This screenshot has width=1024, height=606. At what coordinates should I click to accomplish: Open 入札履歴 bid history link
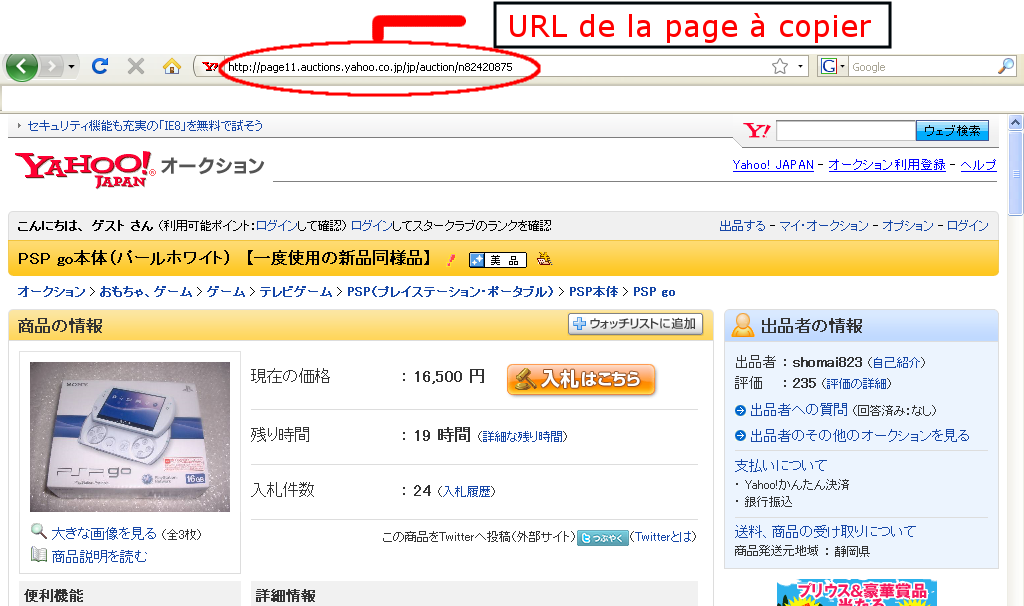tap(467, 491)
